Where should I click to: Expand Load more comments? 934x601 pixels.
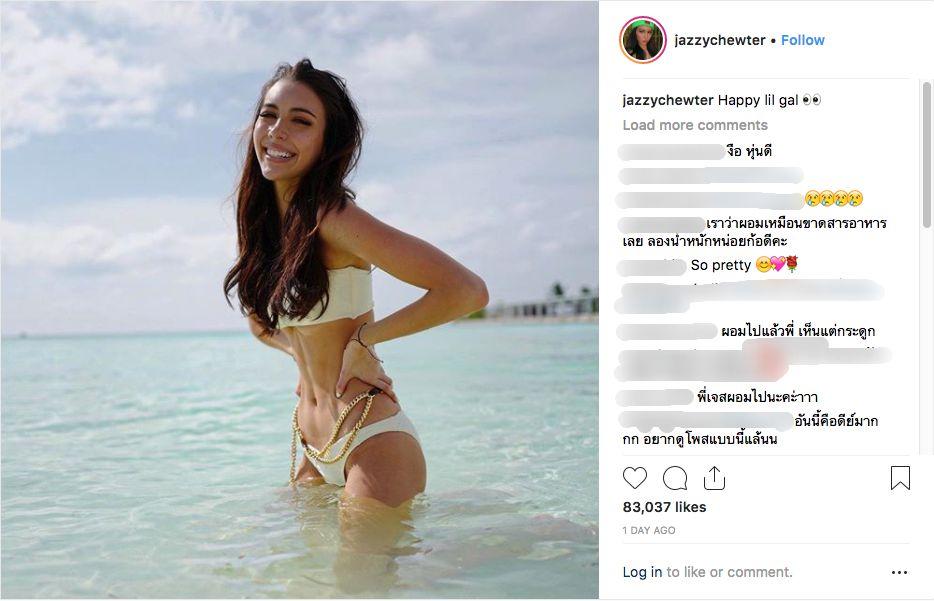point(695,125)
